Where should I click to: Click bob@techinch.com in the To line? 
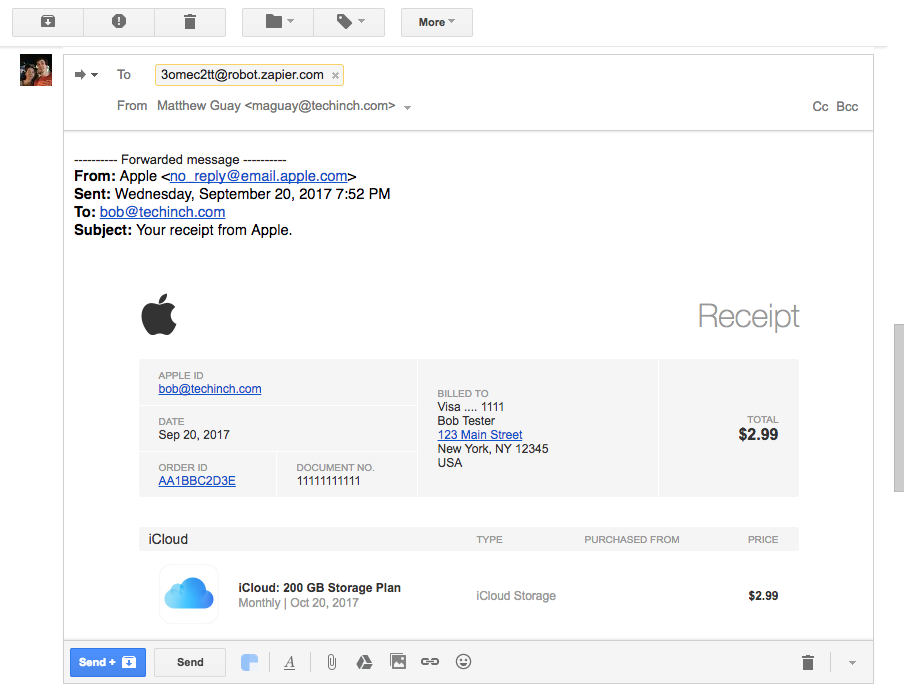[162, 212]
